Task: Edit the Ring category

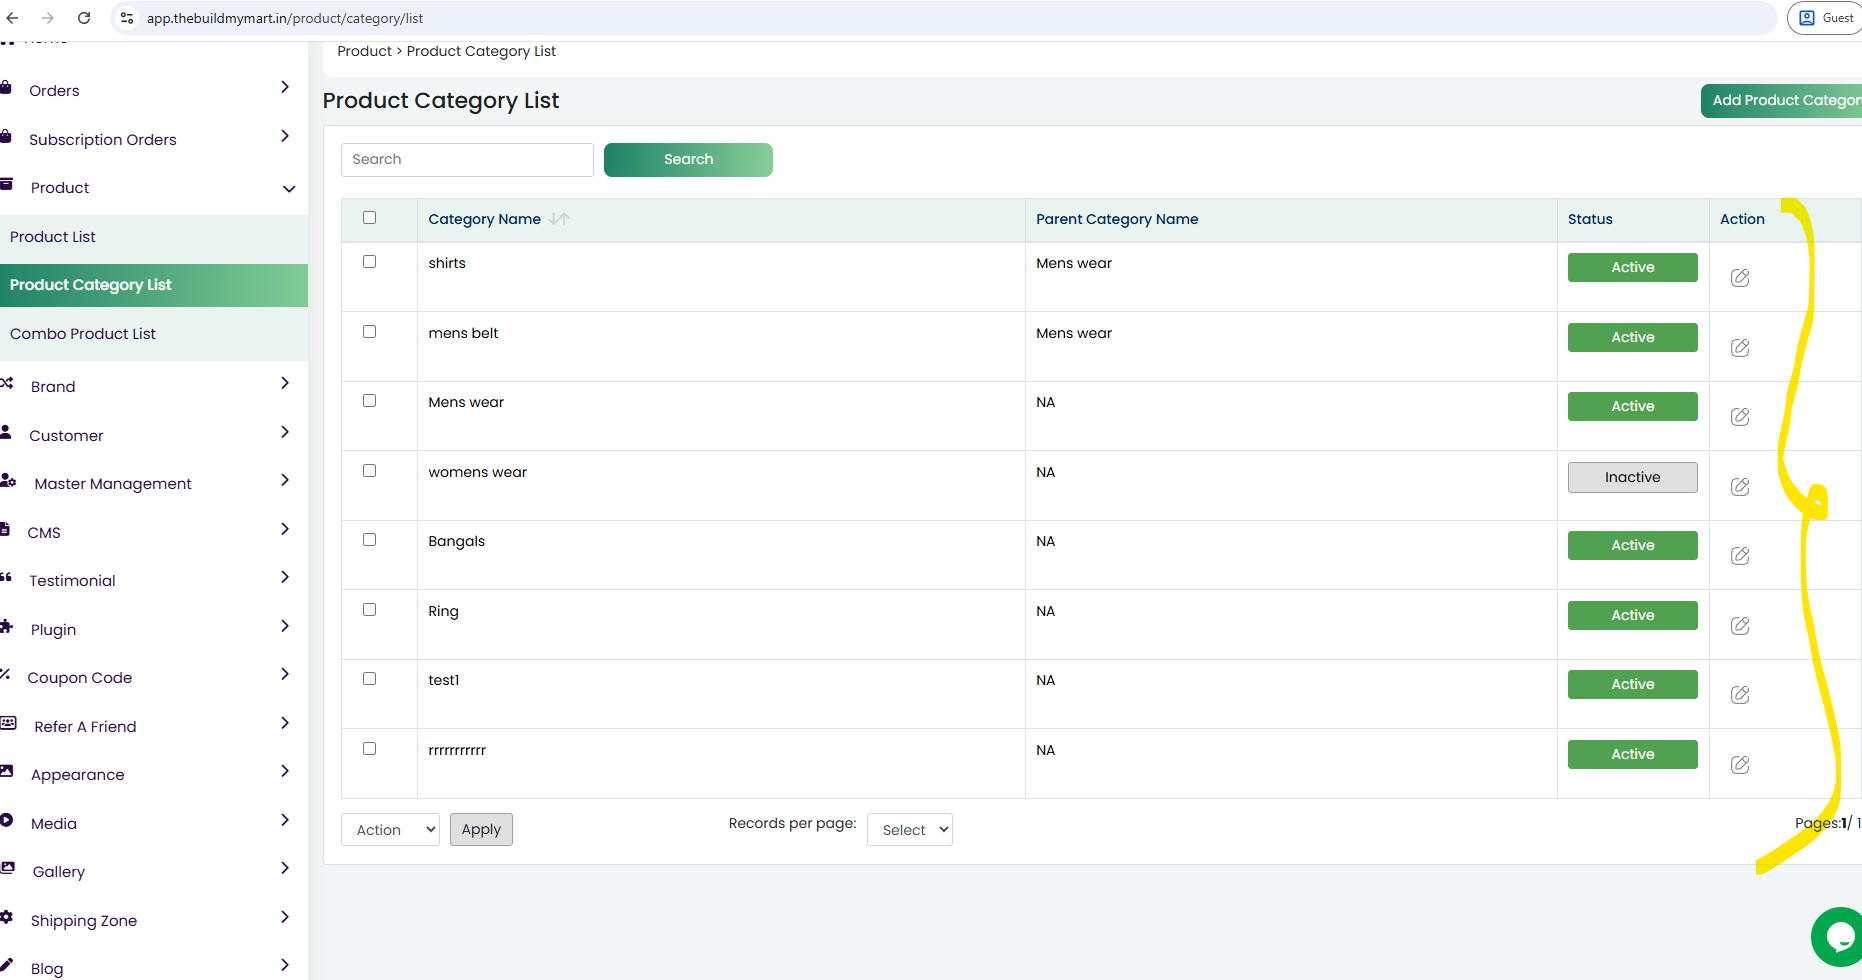Action: (x=1740, y=626)
